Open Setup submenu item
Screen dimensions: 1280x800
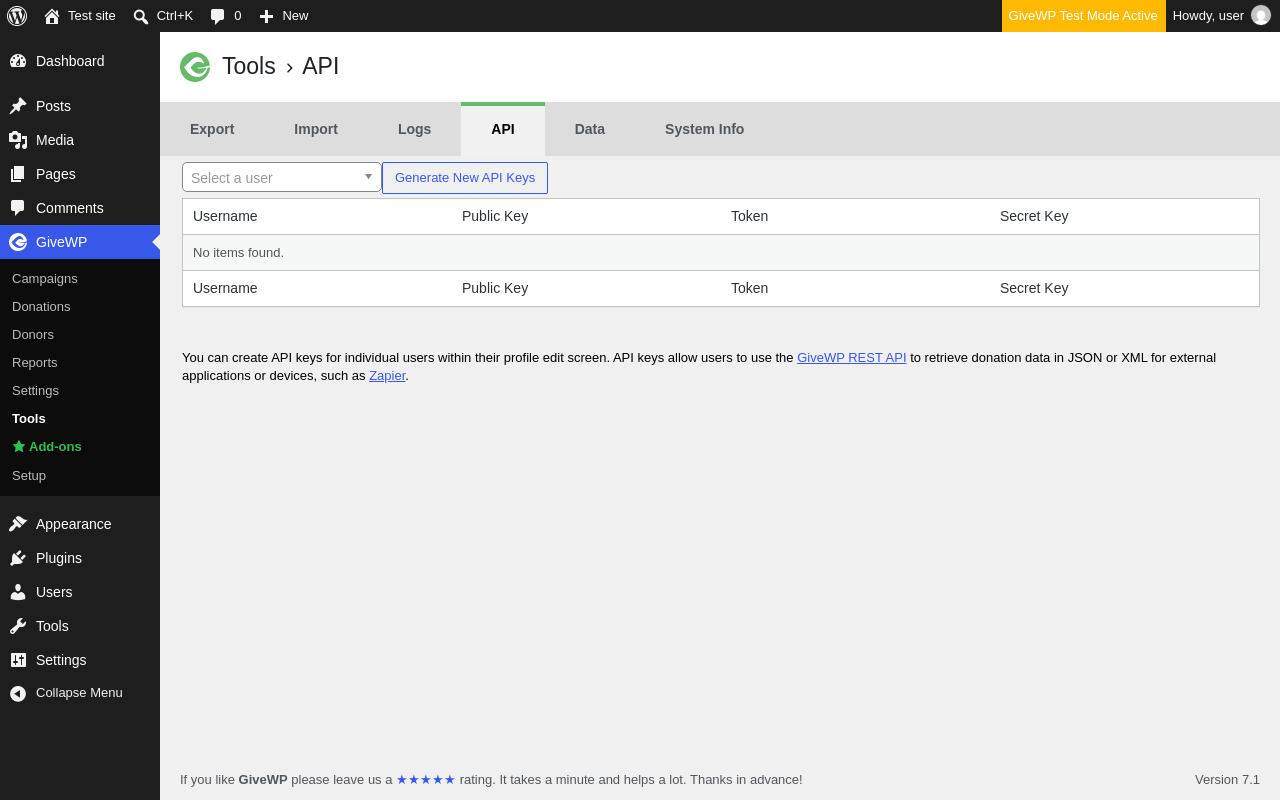point(80,475)
